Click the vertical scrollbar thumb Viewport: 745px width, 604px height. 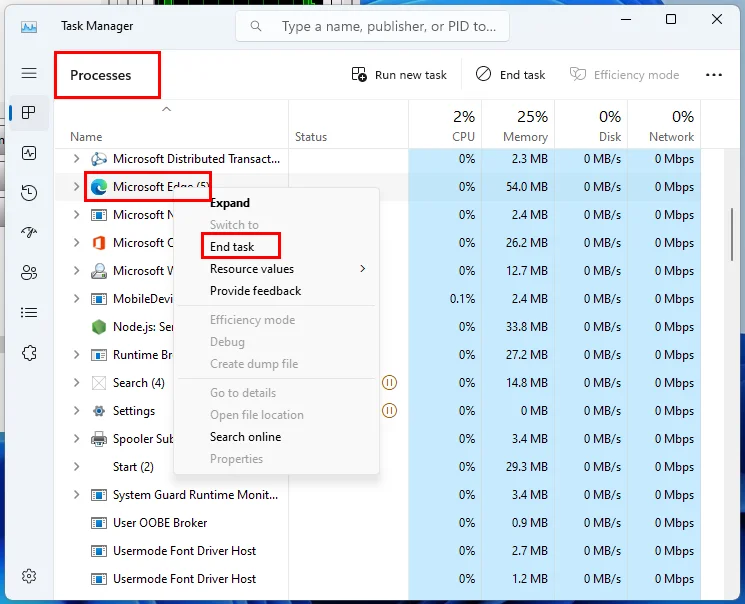pyautogui.click(x=732, y=234)
